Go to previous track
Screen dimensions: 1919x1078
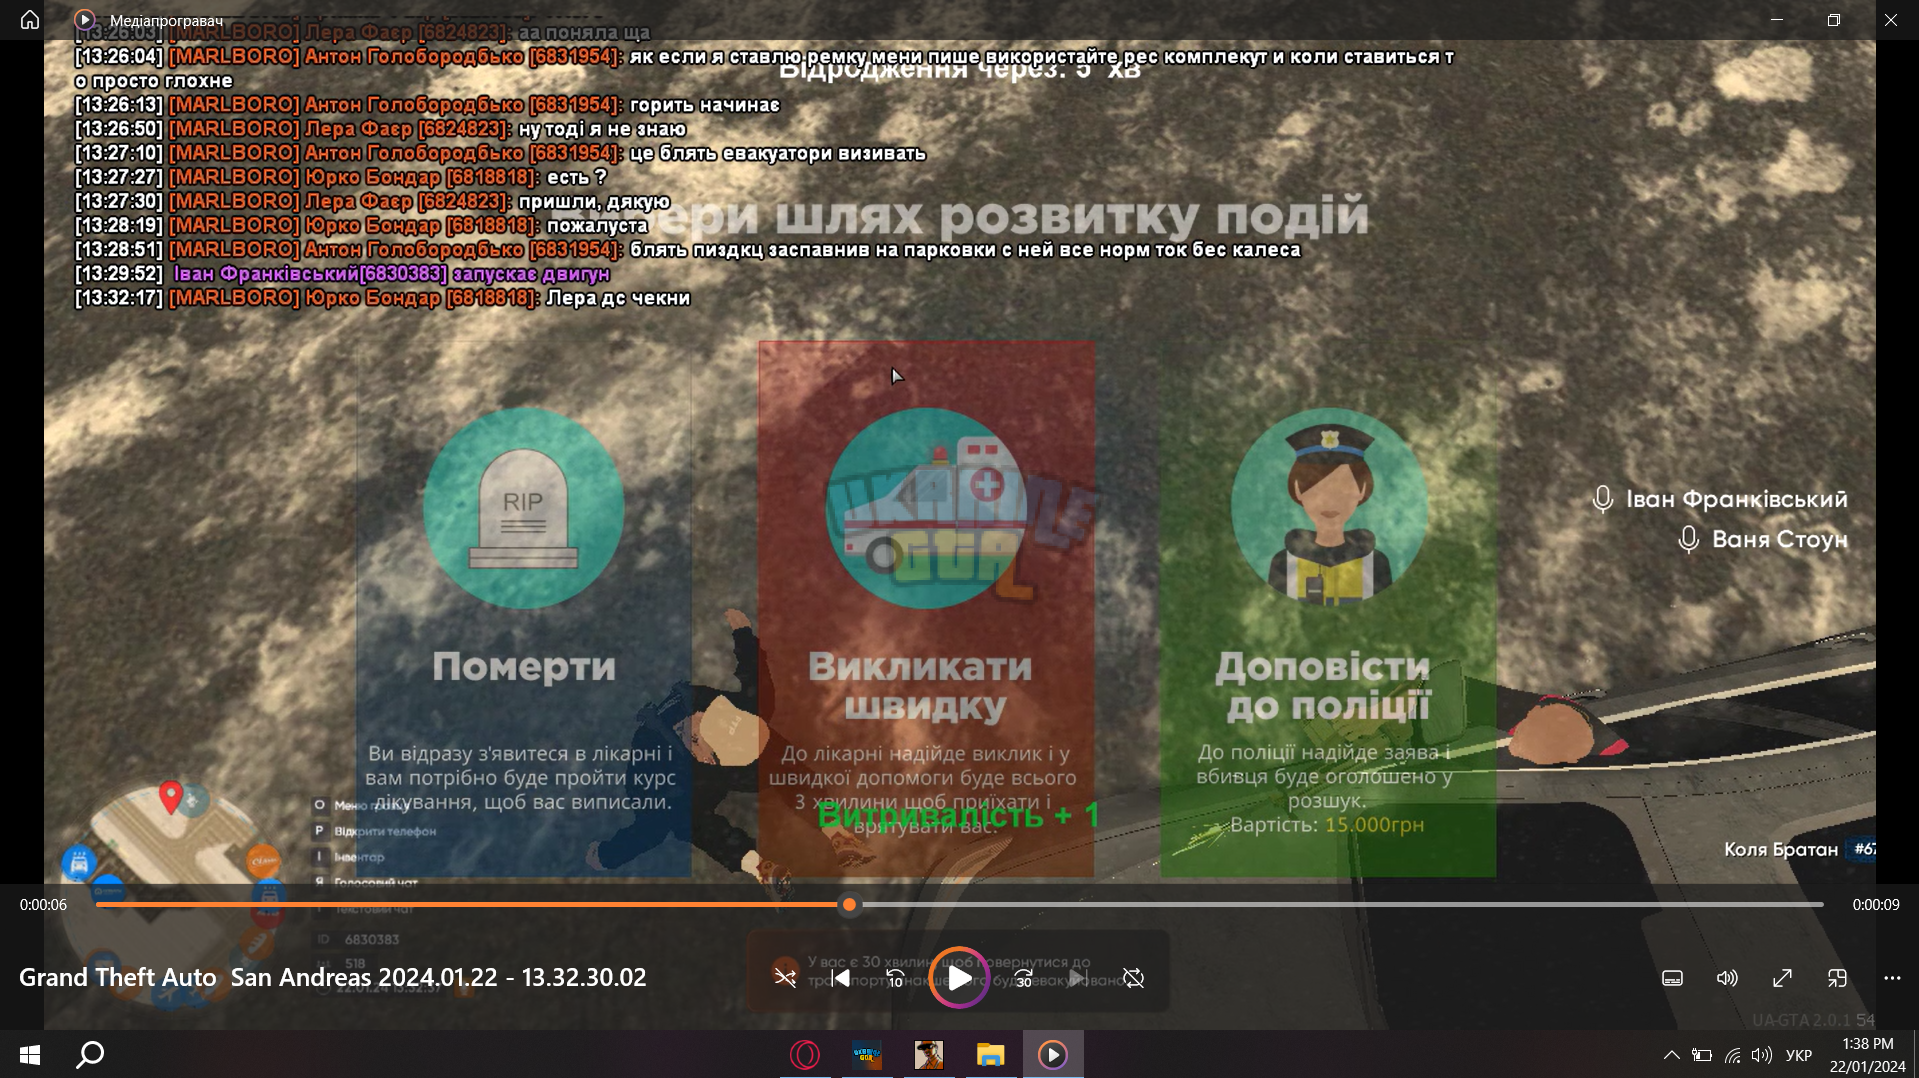click(x=841, y=977)
